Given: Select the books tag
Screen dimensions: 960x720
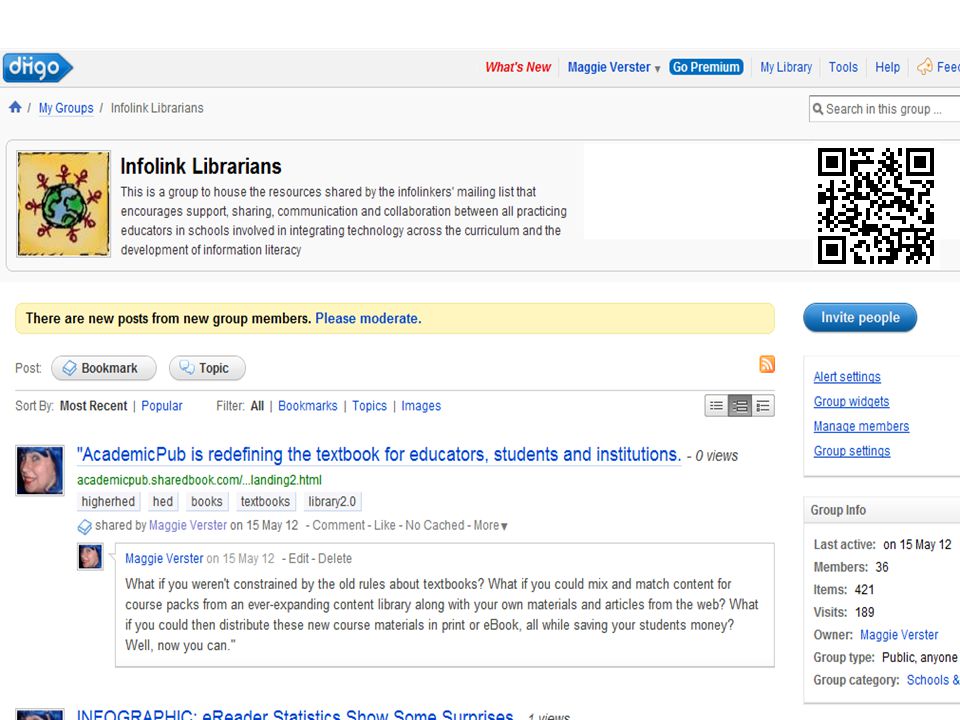Looking at the screenshot, I should click(x=207, y=501).
